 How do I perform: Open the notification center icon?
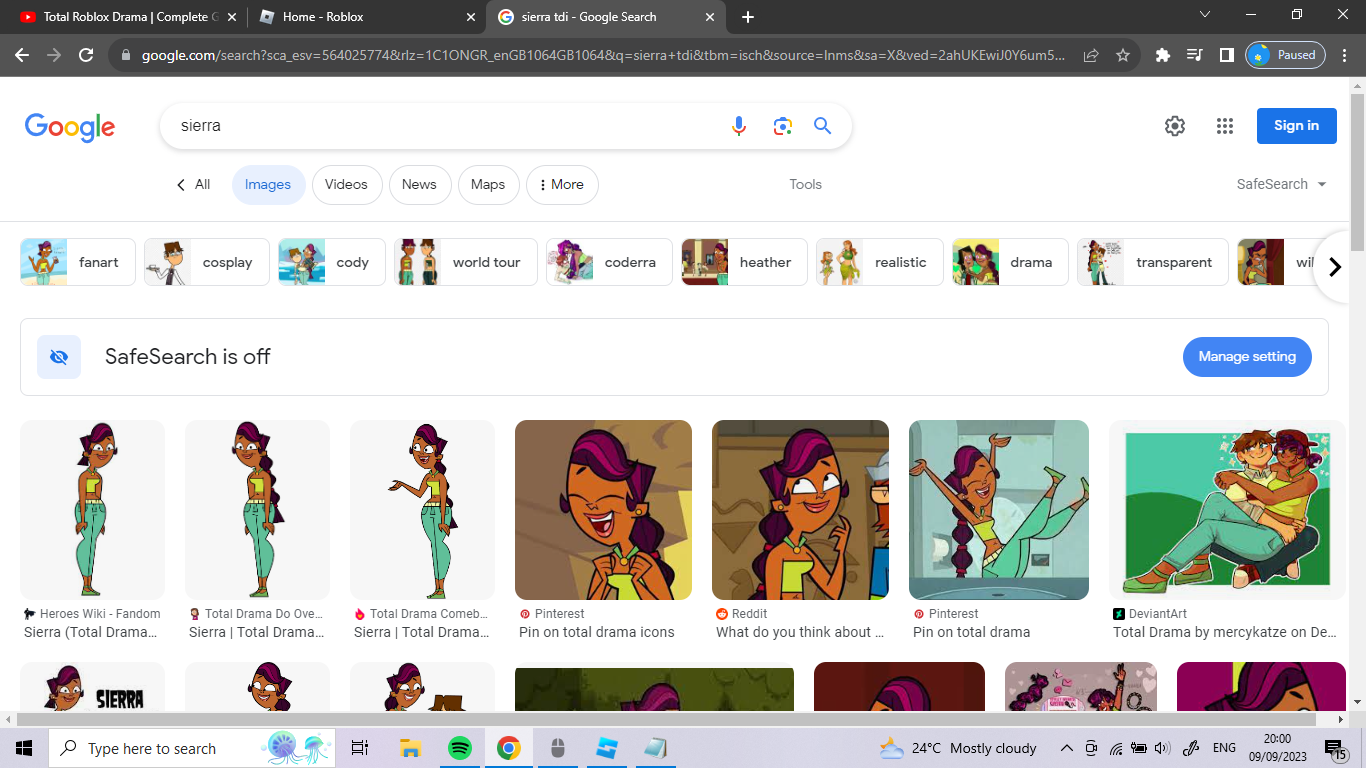[1336, 748]
